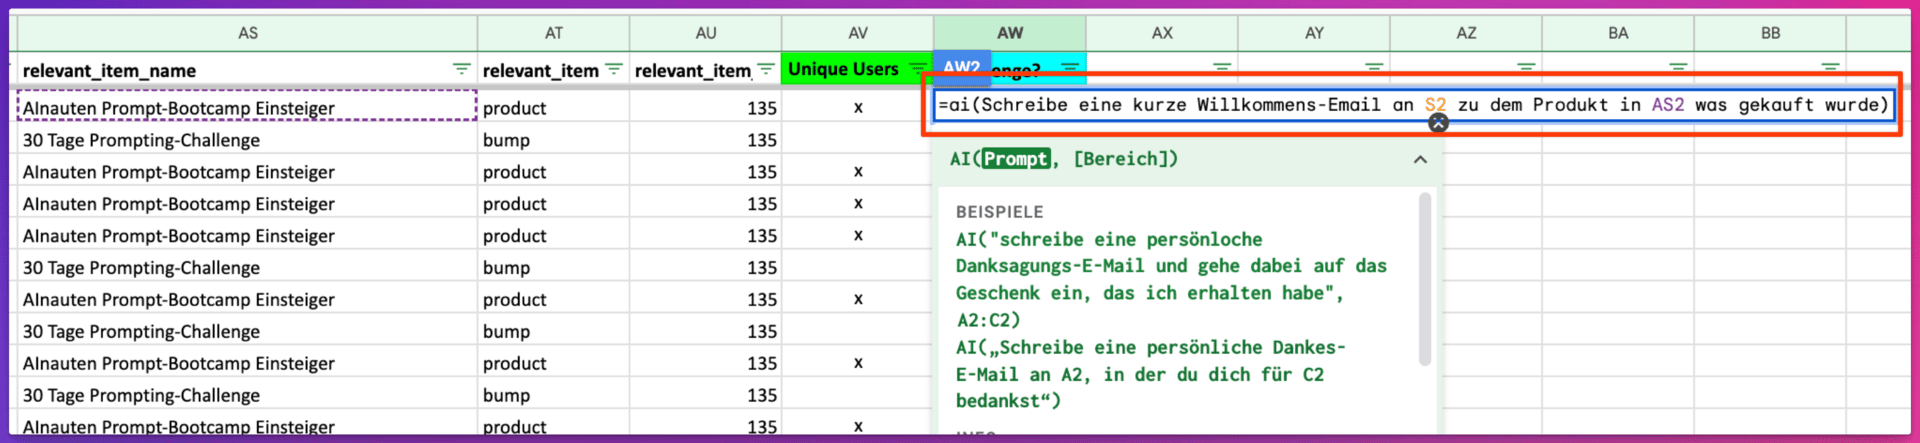
Task: Select the relevant_item_name header cell
Action: point(248,70)
